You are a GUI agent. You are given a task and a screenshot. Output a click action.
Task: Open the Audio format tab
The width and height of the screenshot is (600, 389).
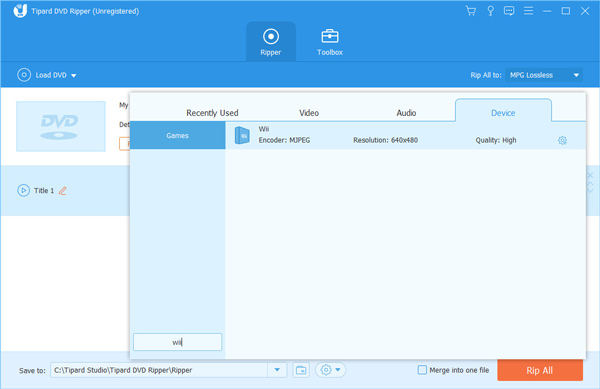tap(406, 113)
